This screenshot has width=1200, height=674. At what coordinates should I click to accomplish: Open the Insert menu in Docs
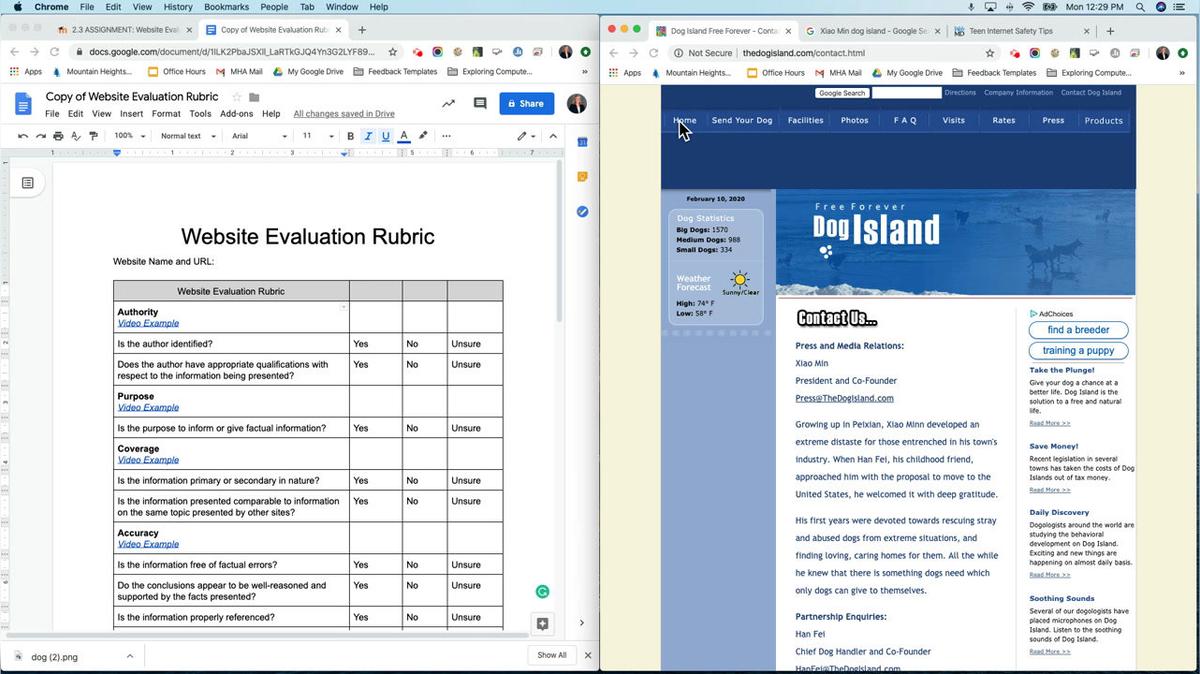click(x=132, y=114)
